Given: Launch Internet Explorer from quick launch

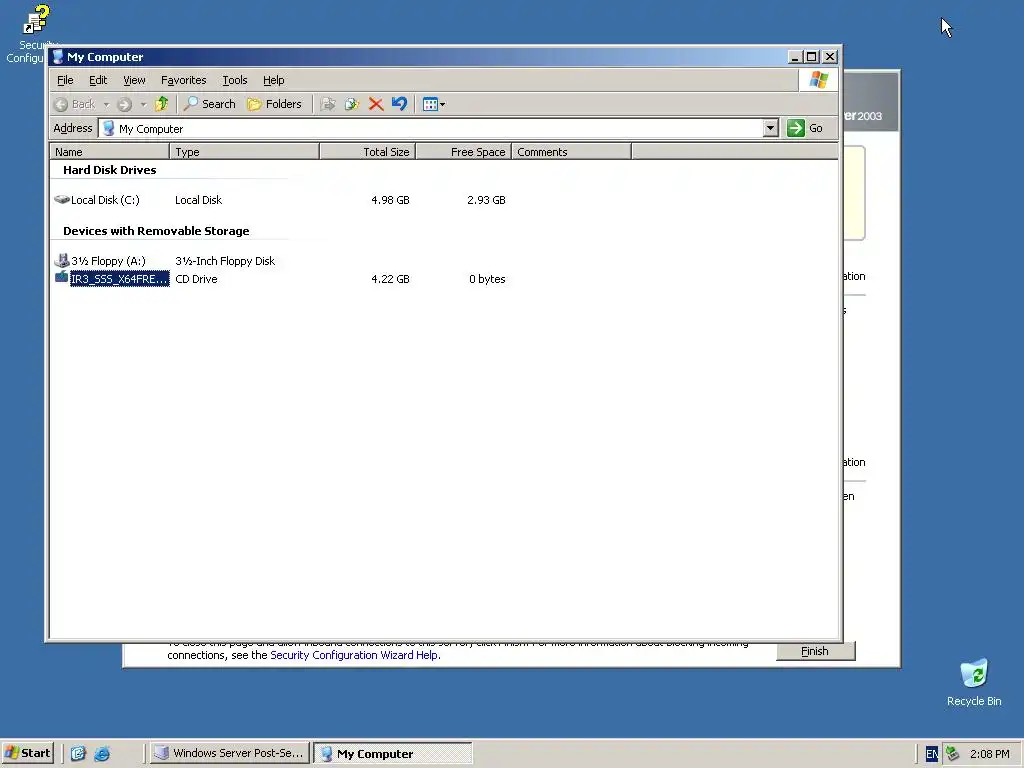Looking at the screenshot, I should click(x=103, y=754).
